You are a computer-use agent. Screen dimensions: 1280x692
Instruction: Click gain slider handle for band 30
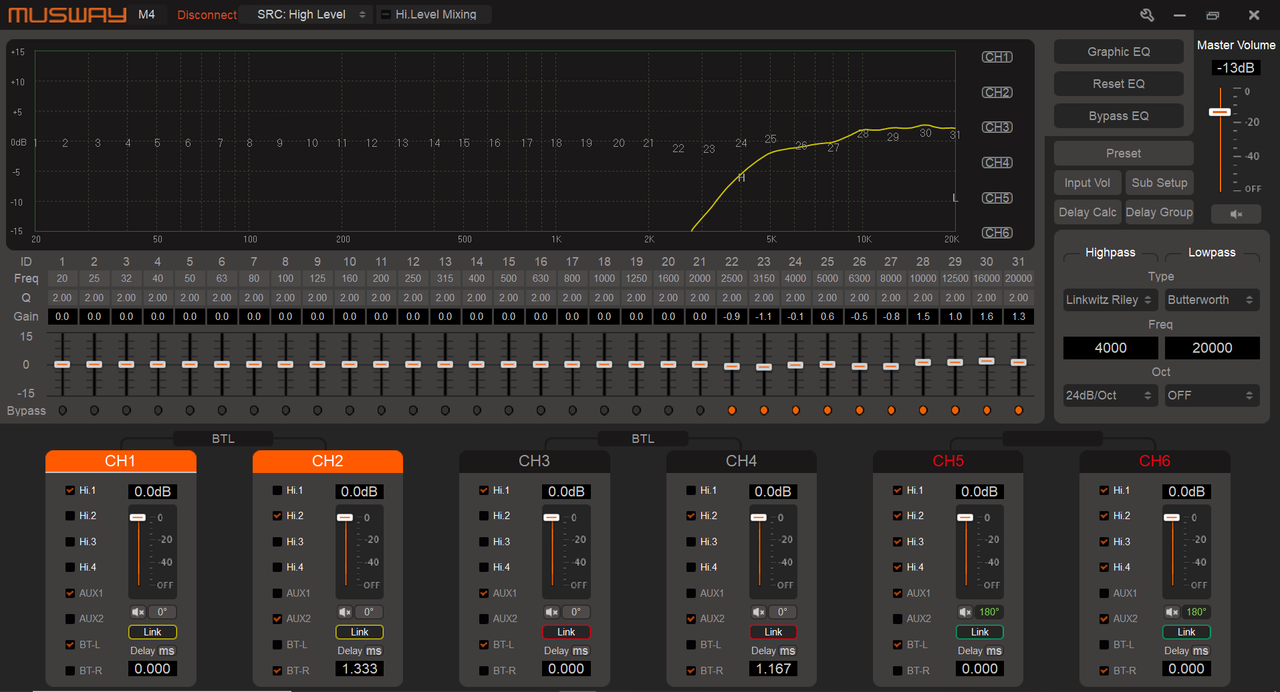tap(986, 361)
